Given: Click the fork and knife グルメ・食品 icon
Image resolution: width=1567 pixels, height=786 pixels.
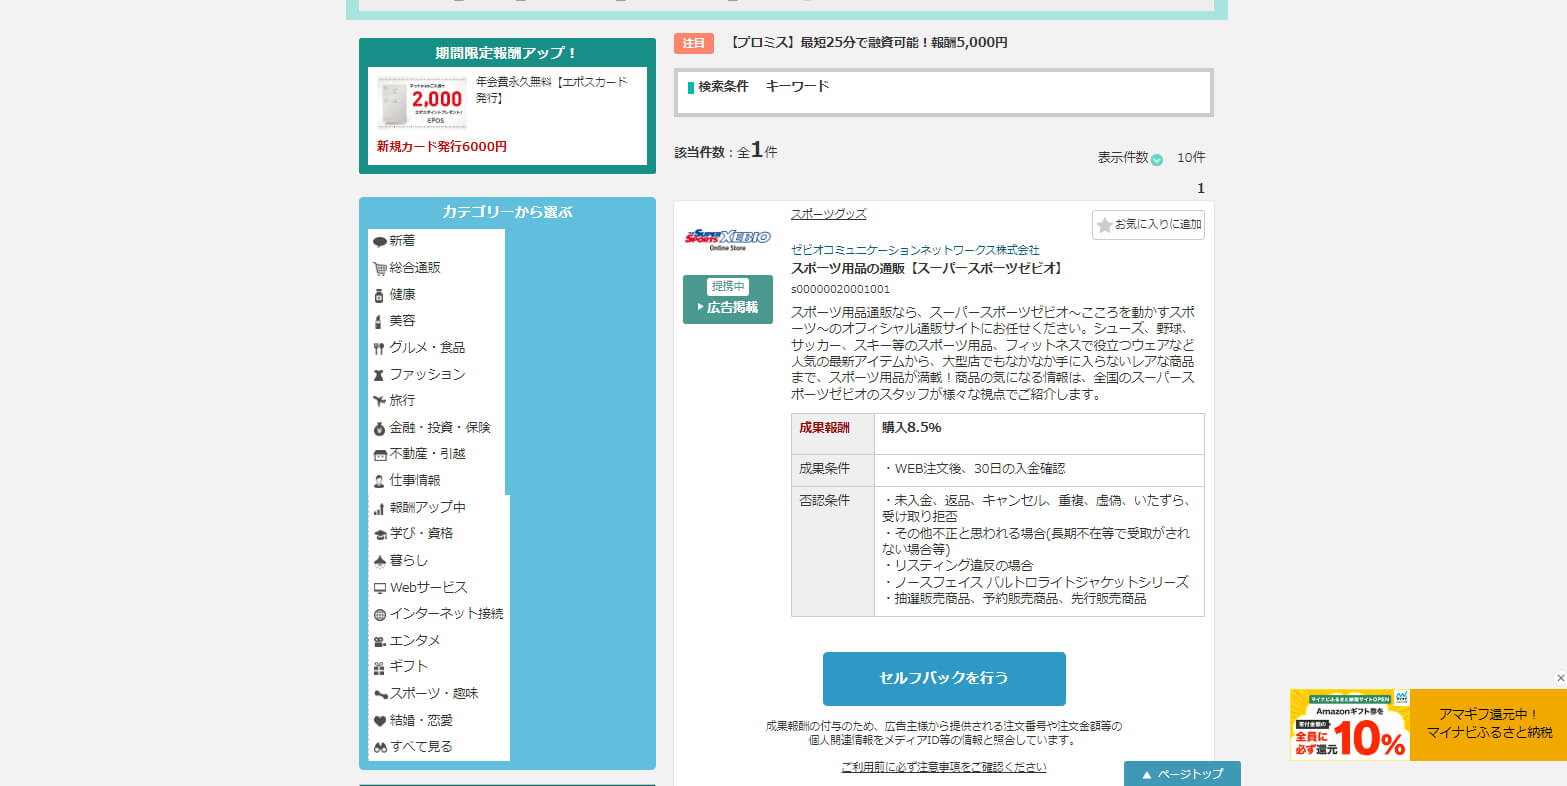Looking at the screenshot, I should click(x=379, y=348).
